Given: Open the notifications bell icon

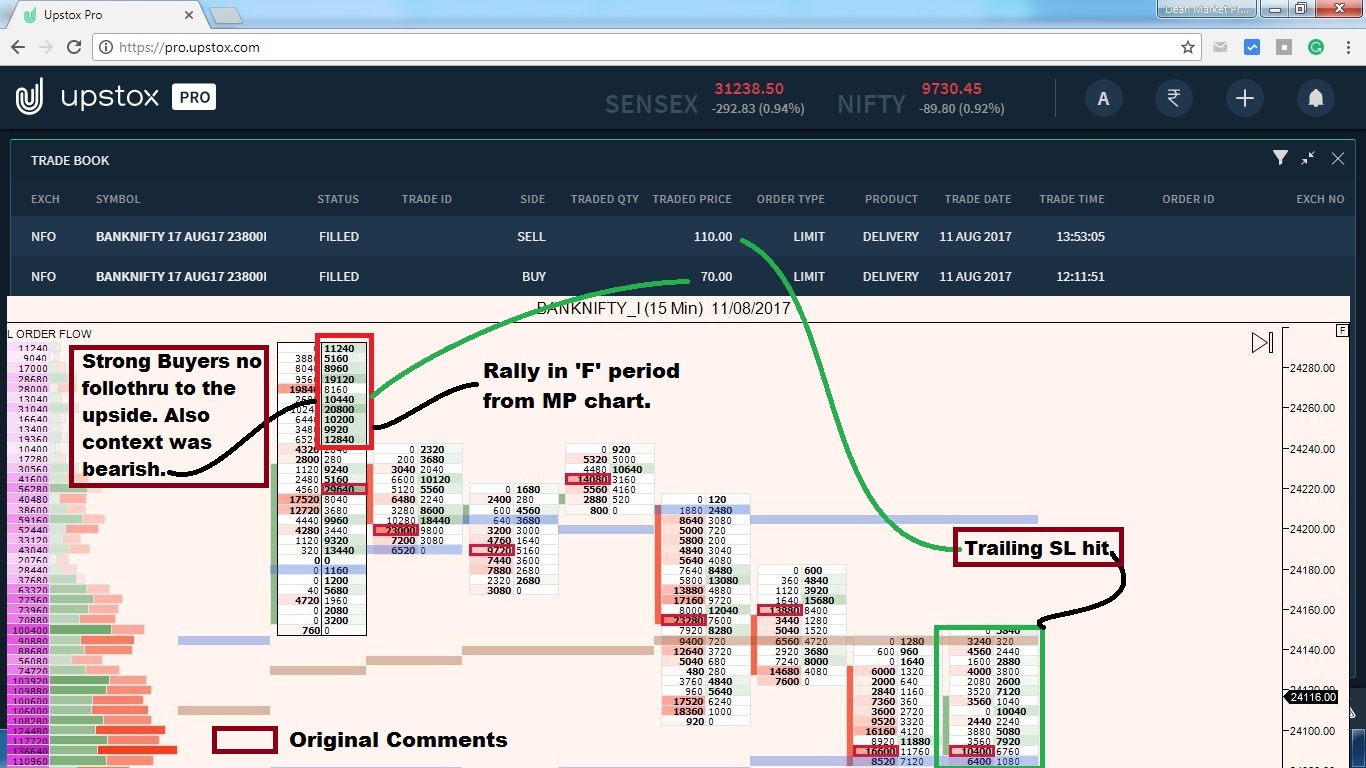Looking at the screenshot, I should pyautogui.click(x=1316, y=98).
